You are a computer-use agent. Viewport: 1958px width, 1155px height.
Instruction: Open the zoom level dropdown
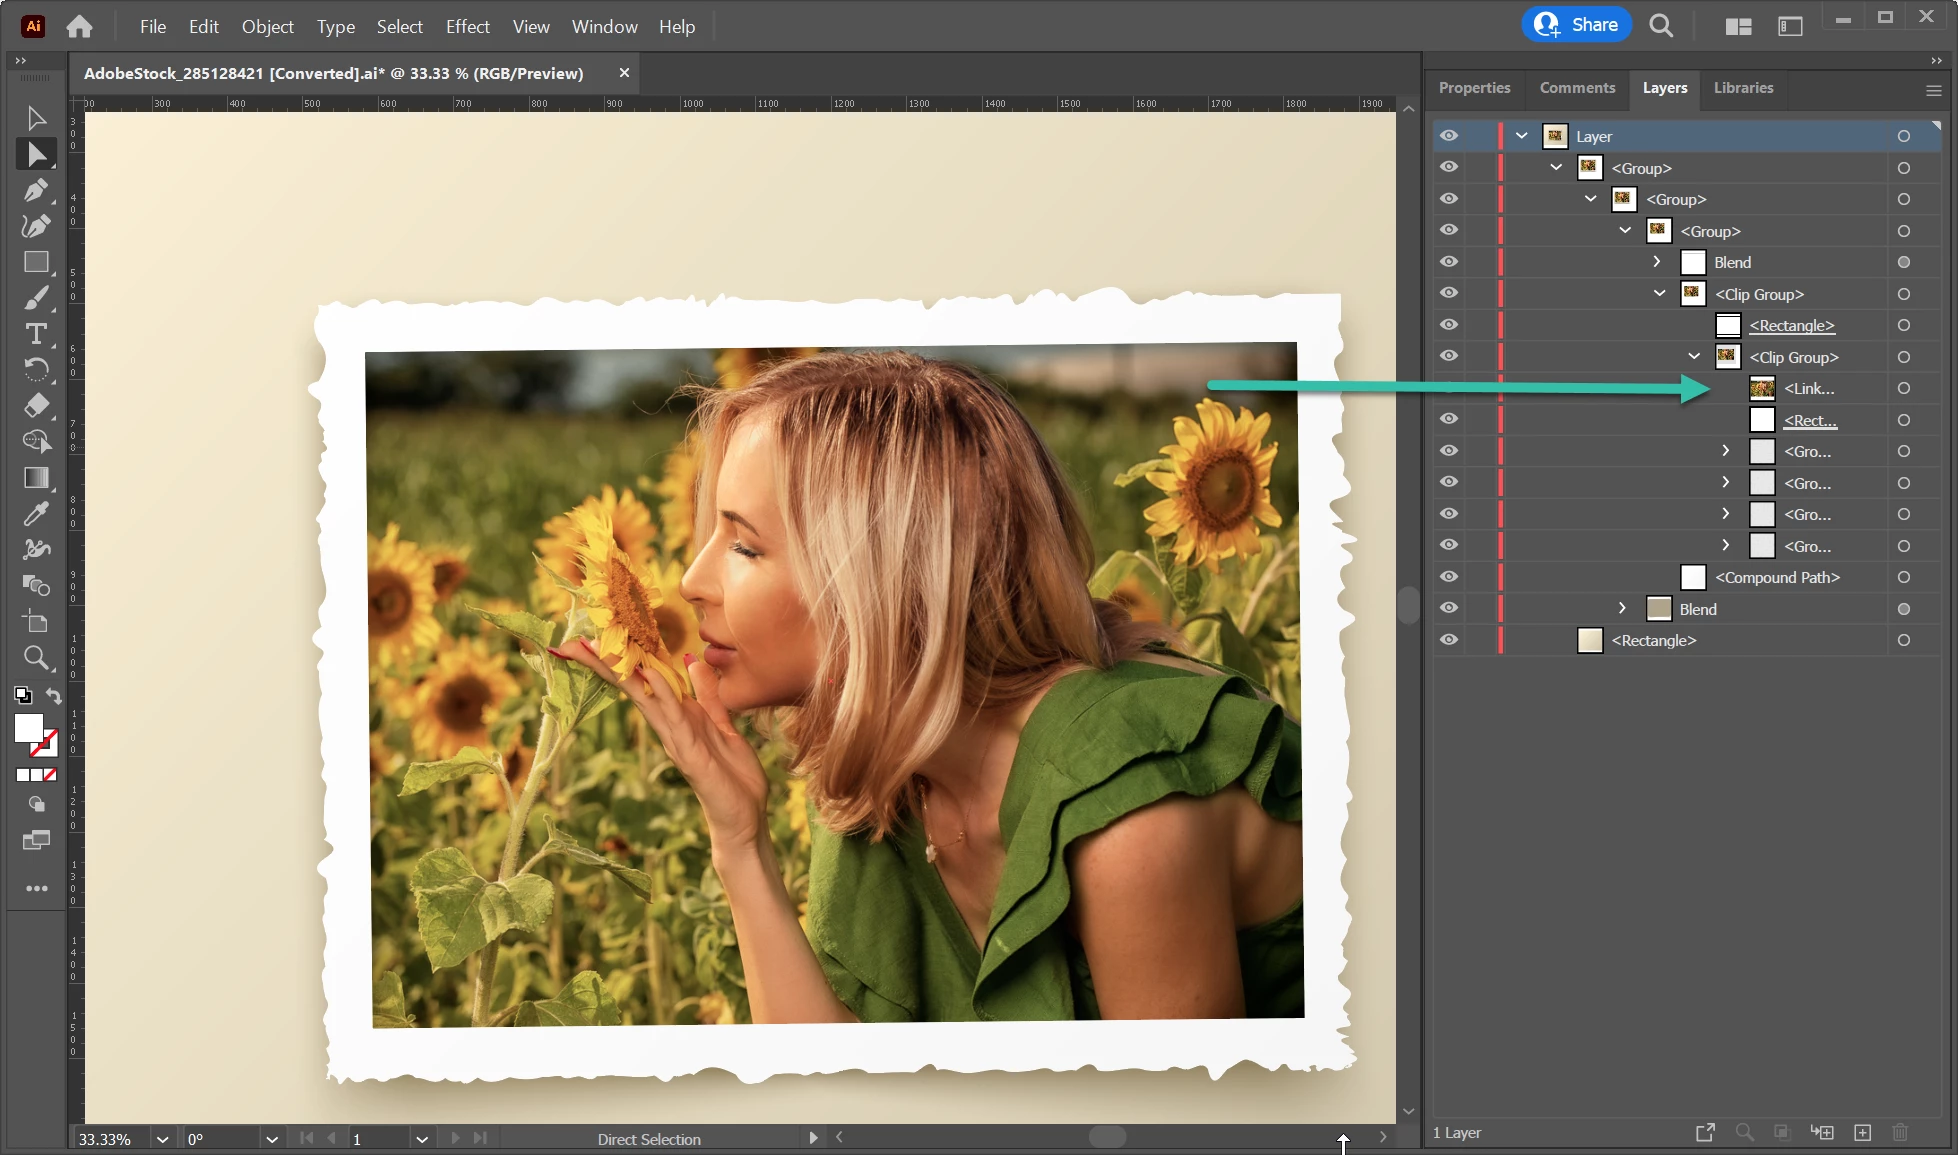pos(162,1139)
